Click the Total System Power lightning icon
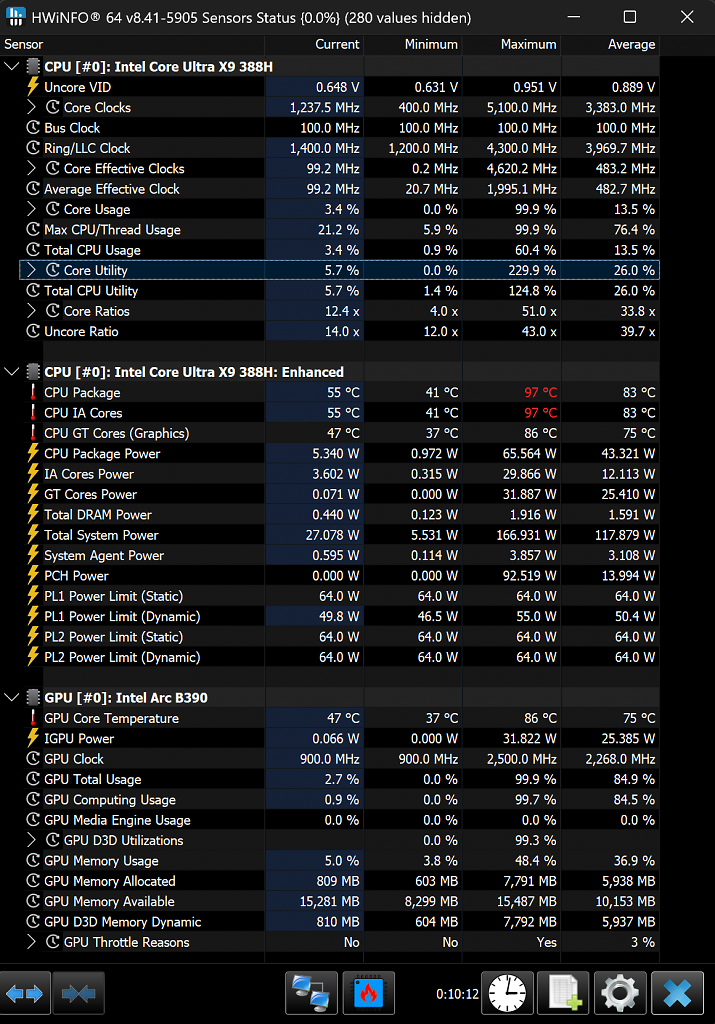 (33, 535)
